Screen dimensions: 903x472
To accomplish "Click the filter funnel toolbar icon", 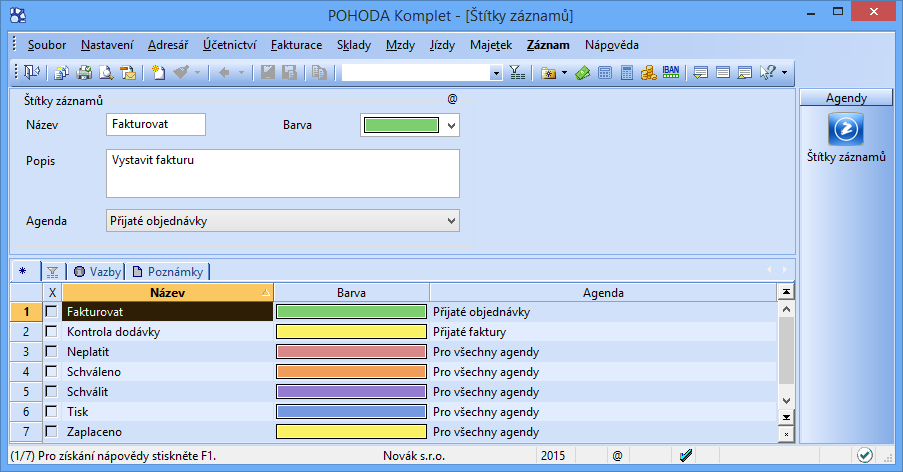I will (x=517, y=73).
